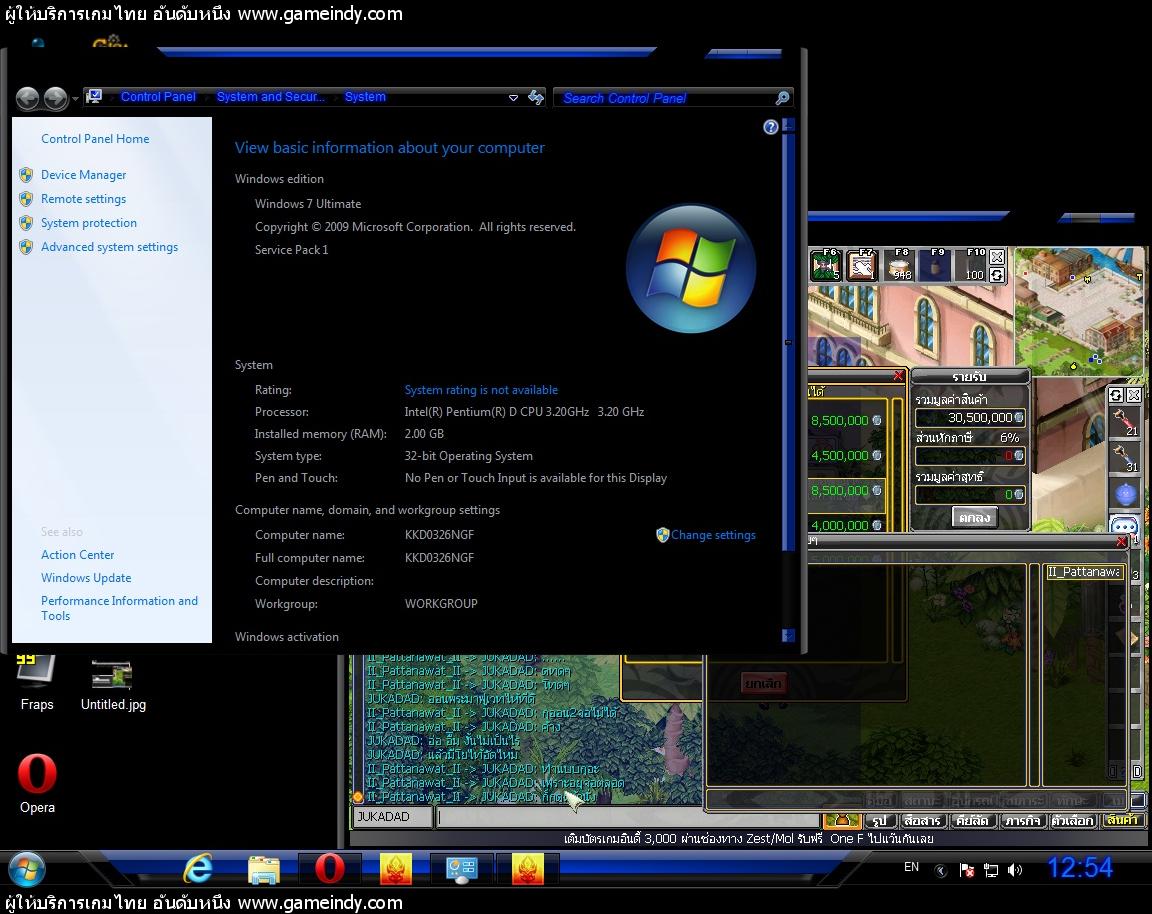Open the รูป tab in the game bar
This screenshot has width=1152, height=914.
point(880,820)
